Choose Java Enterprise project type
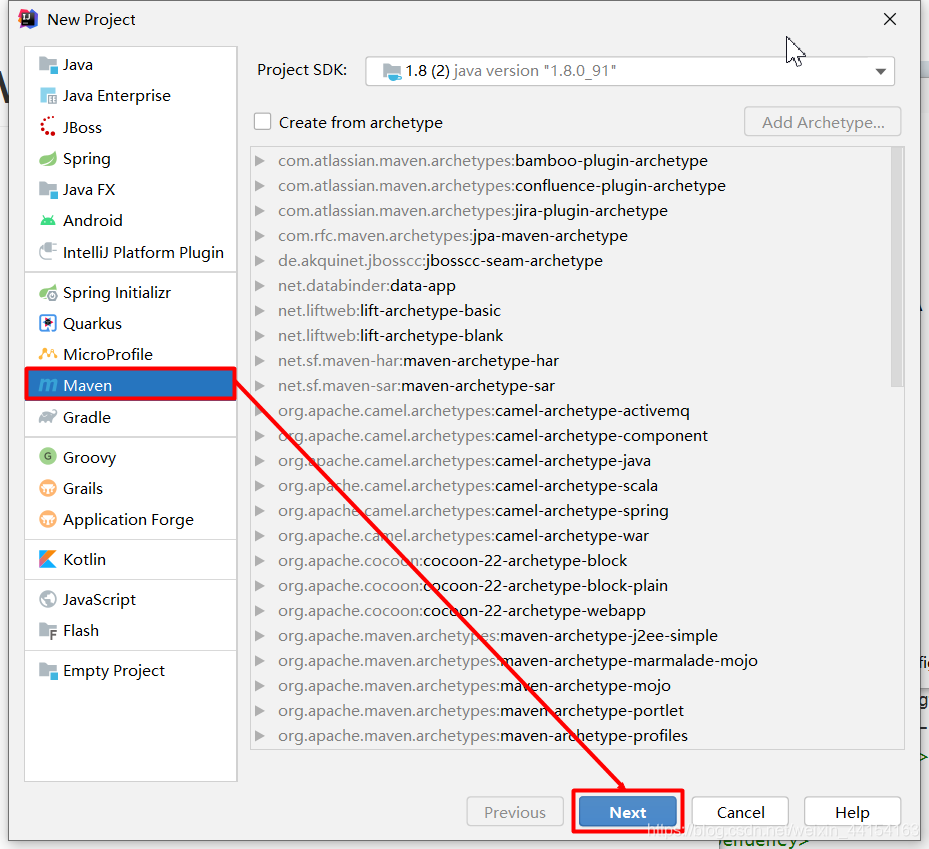 (130, 95)
